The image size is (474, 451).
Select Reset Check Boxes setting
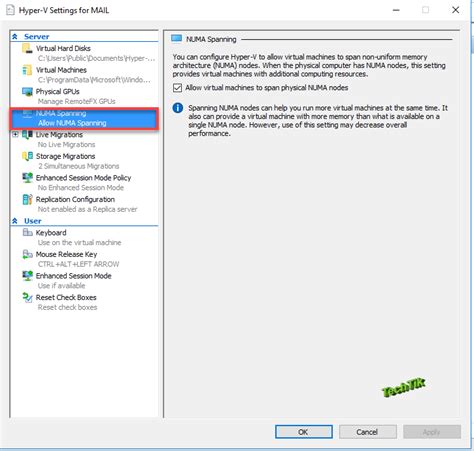pos(66,297)
